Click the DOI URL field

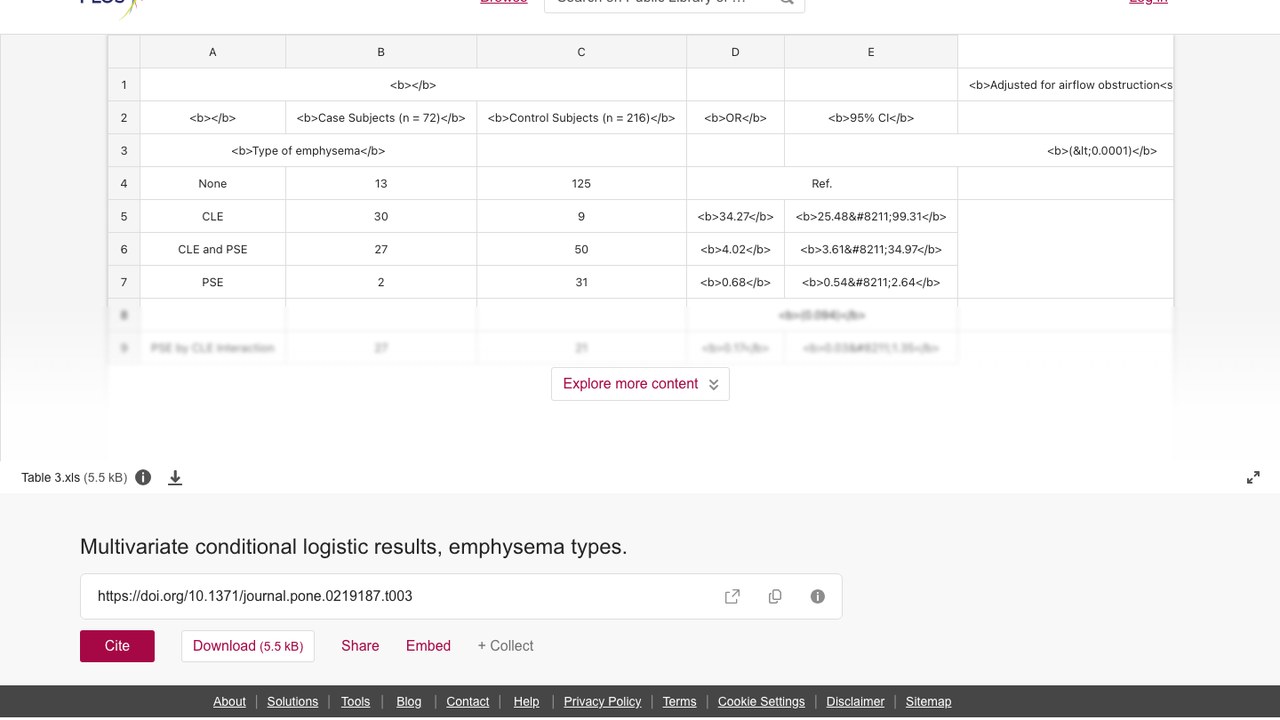461,596
